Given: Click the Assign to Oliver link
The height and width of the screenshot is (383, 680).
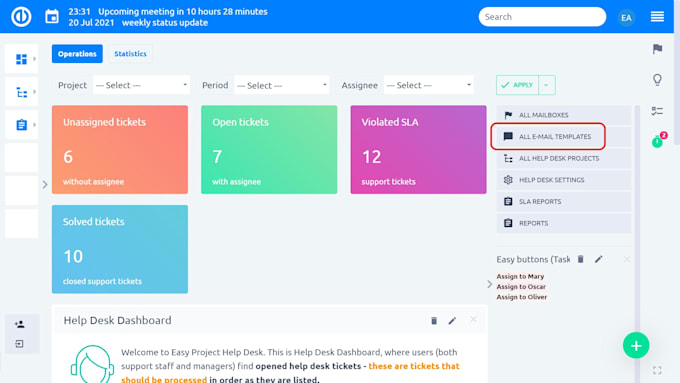Looking at the screenshot, I should tap(522, 297).
